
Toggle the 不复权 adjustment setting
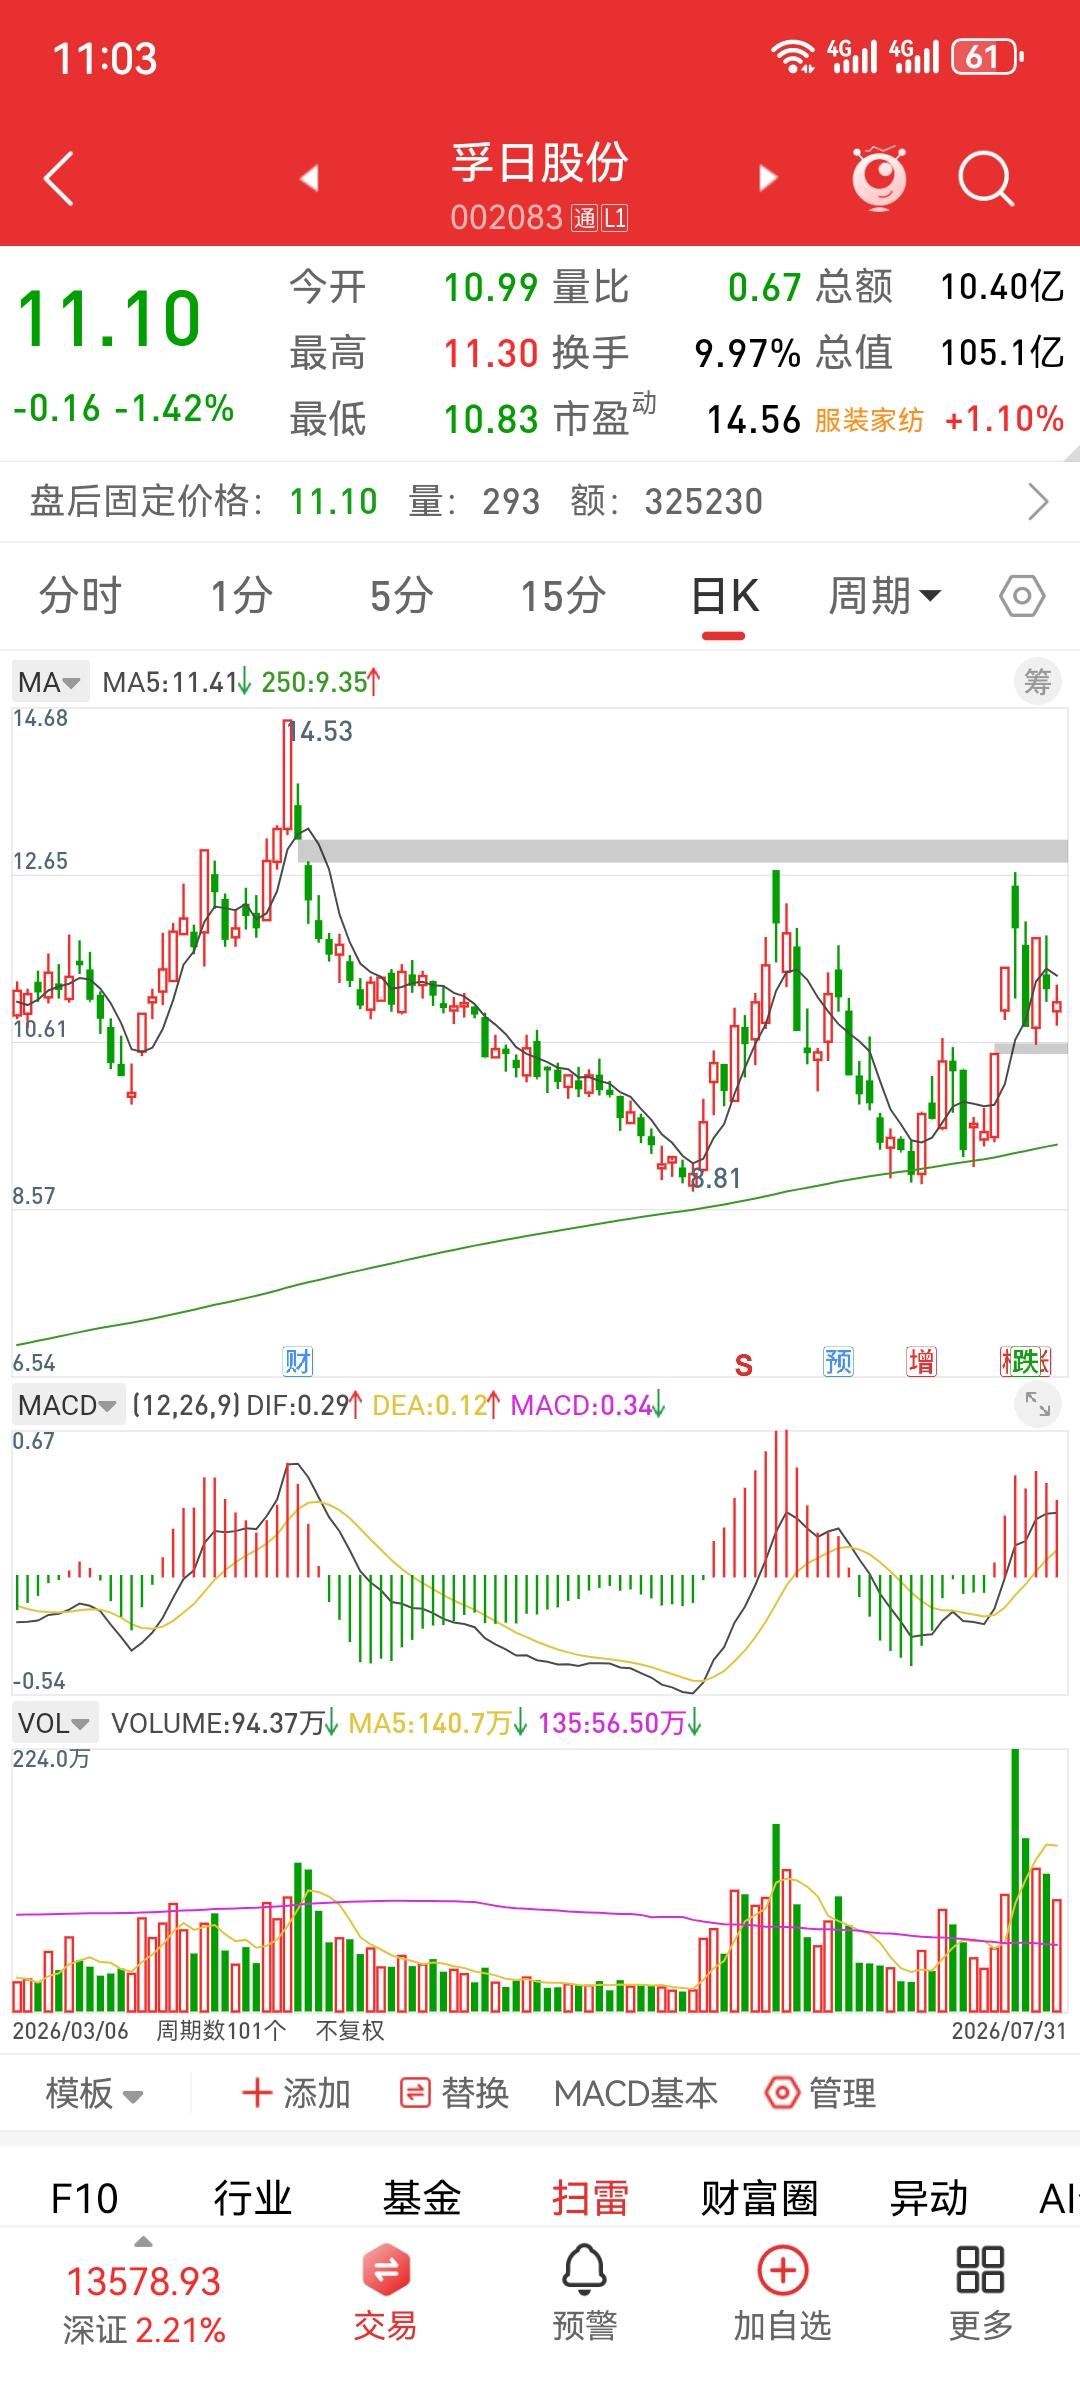click(x=350, y=2030)
